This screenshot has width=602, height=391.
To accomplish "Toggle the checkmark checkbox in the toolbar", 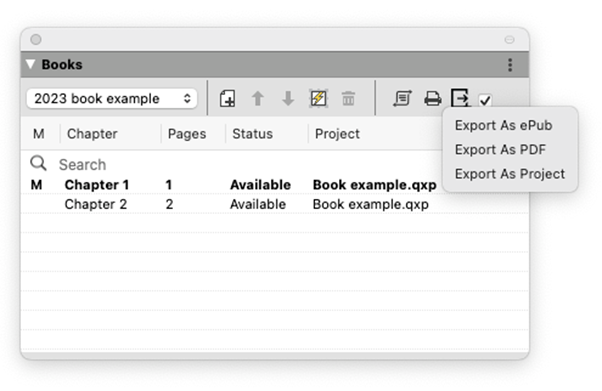I will click(485, 100).
